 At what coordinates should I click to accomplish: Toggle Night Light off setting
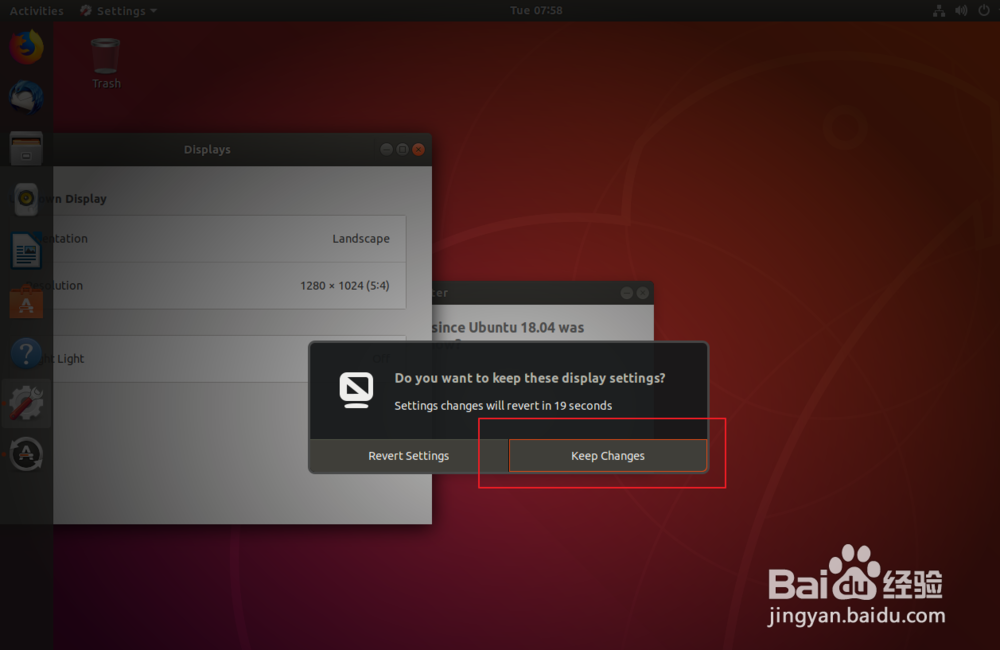(x=380, y=358)
